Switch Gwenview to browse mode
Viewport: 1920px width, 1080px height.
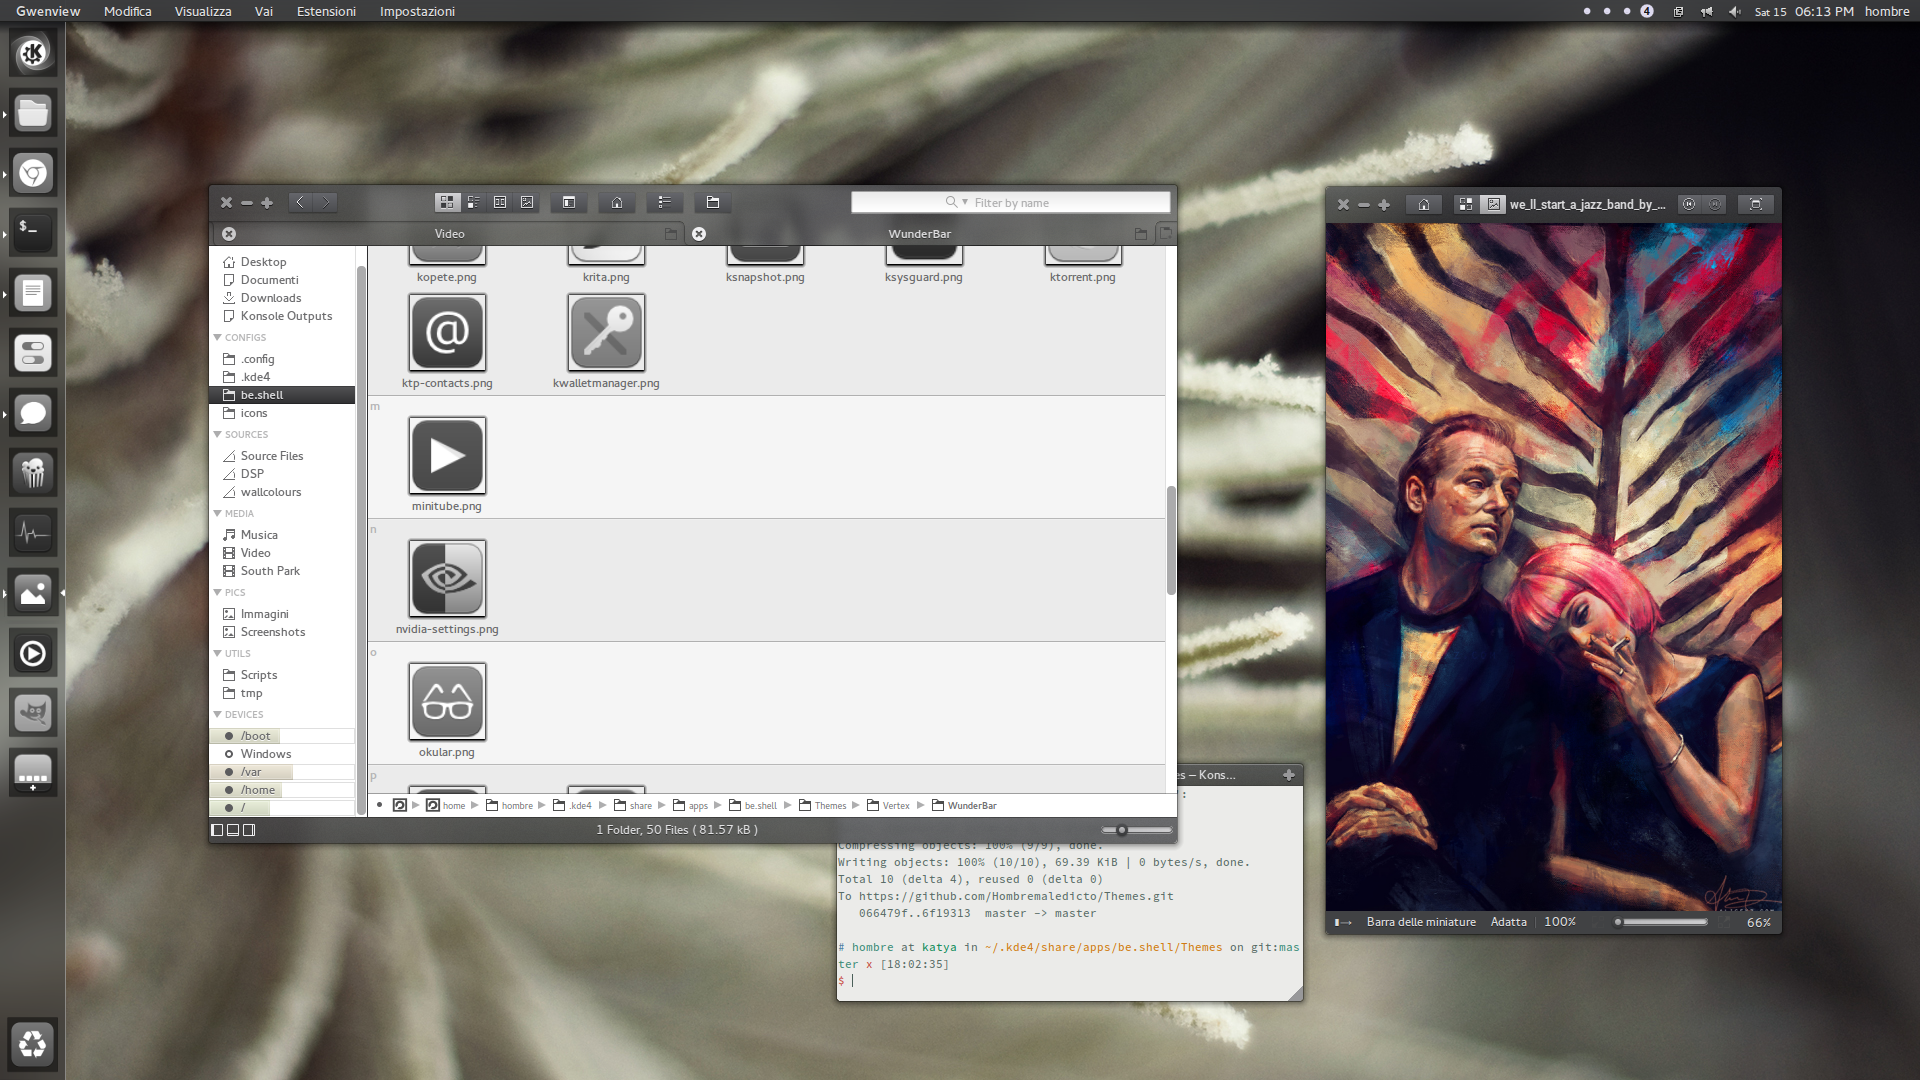pyautogui.click(x=1465, y=204)
